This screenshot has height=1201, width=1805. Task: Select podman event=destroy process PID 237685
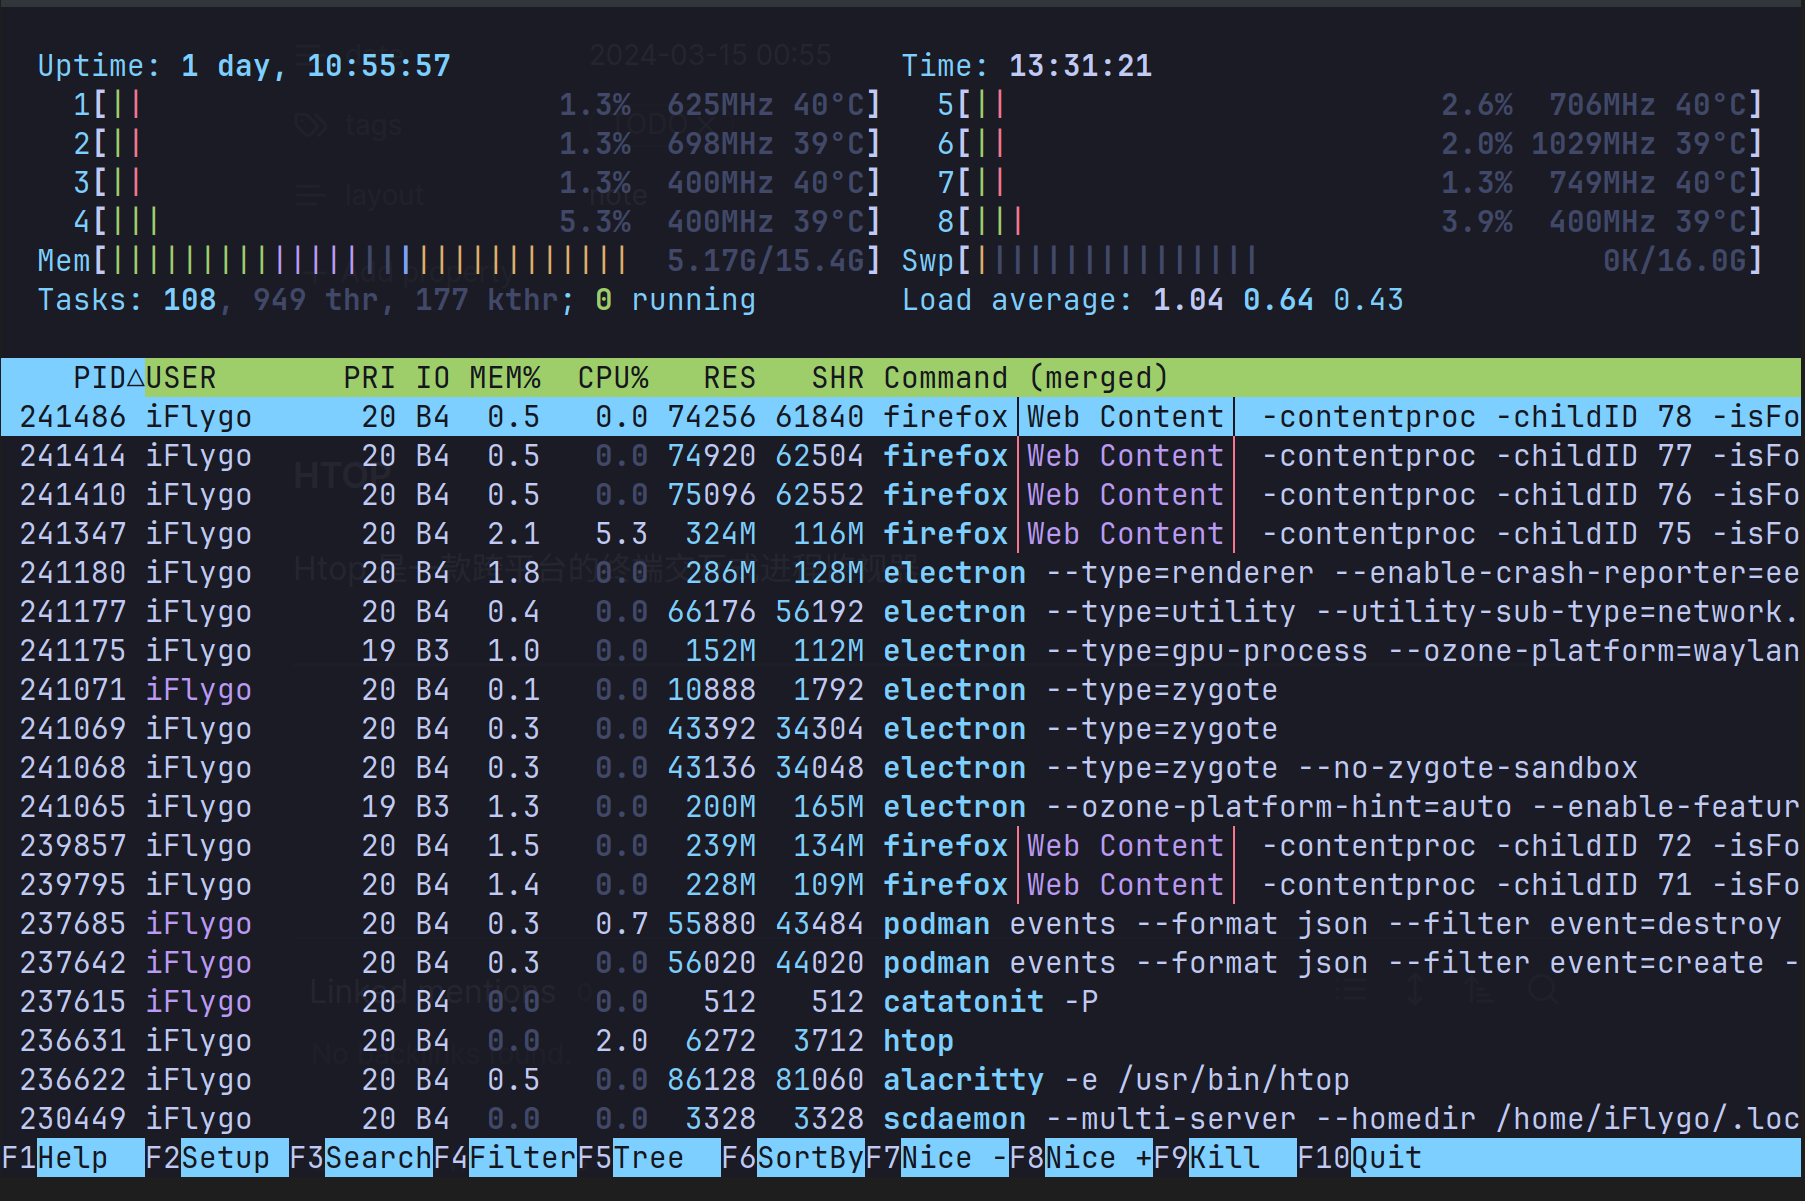[x=901, y=924]
